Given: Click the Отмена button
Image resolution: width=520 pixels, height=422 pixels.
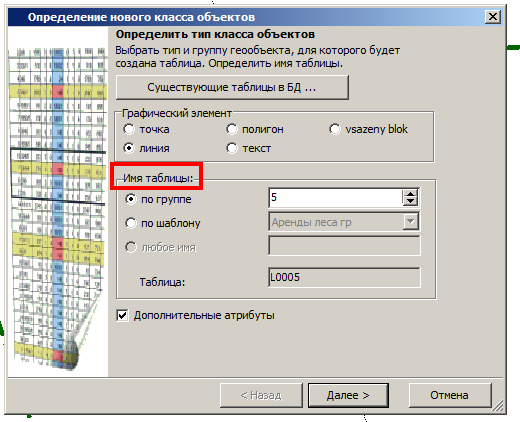Looking at the screenshot, I should (449, 395).
